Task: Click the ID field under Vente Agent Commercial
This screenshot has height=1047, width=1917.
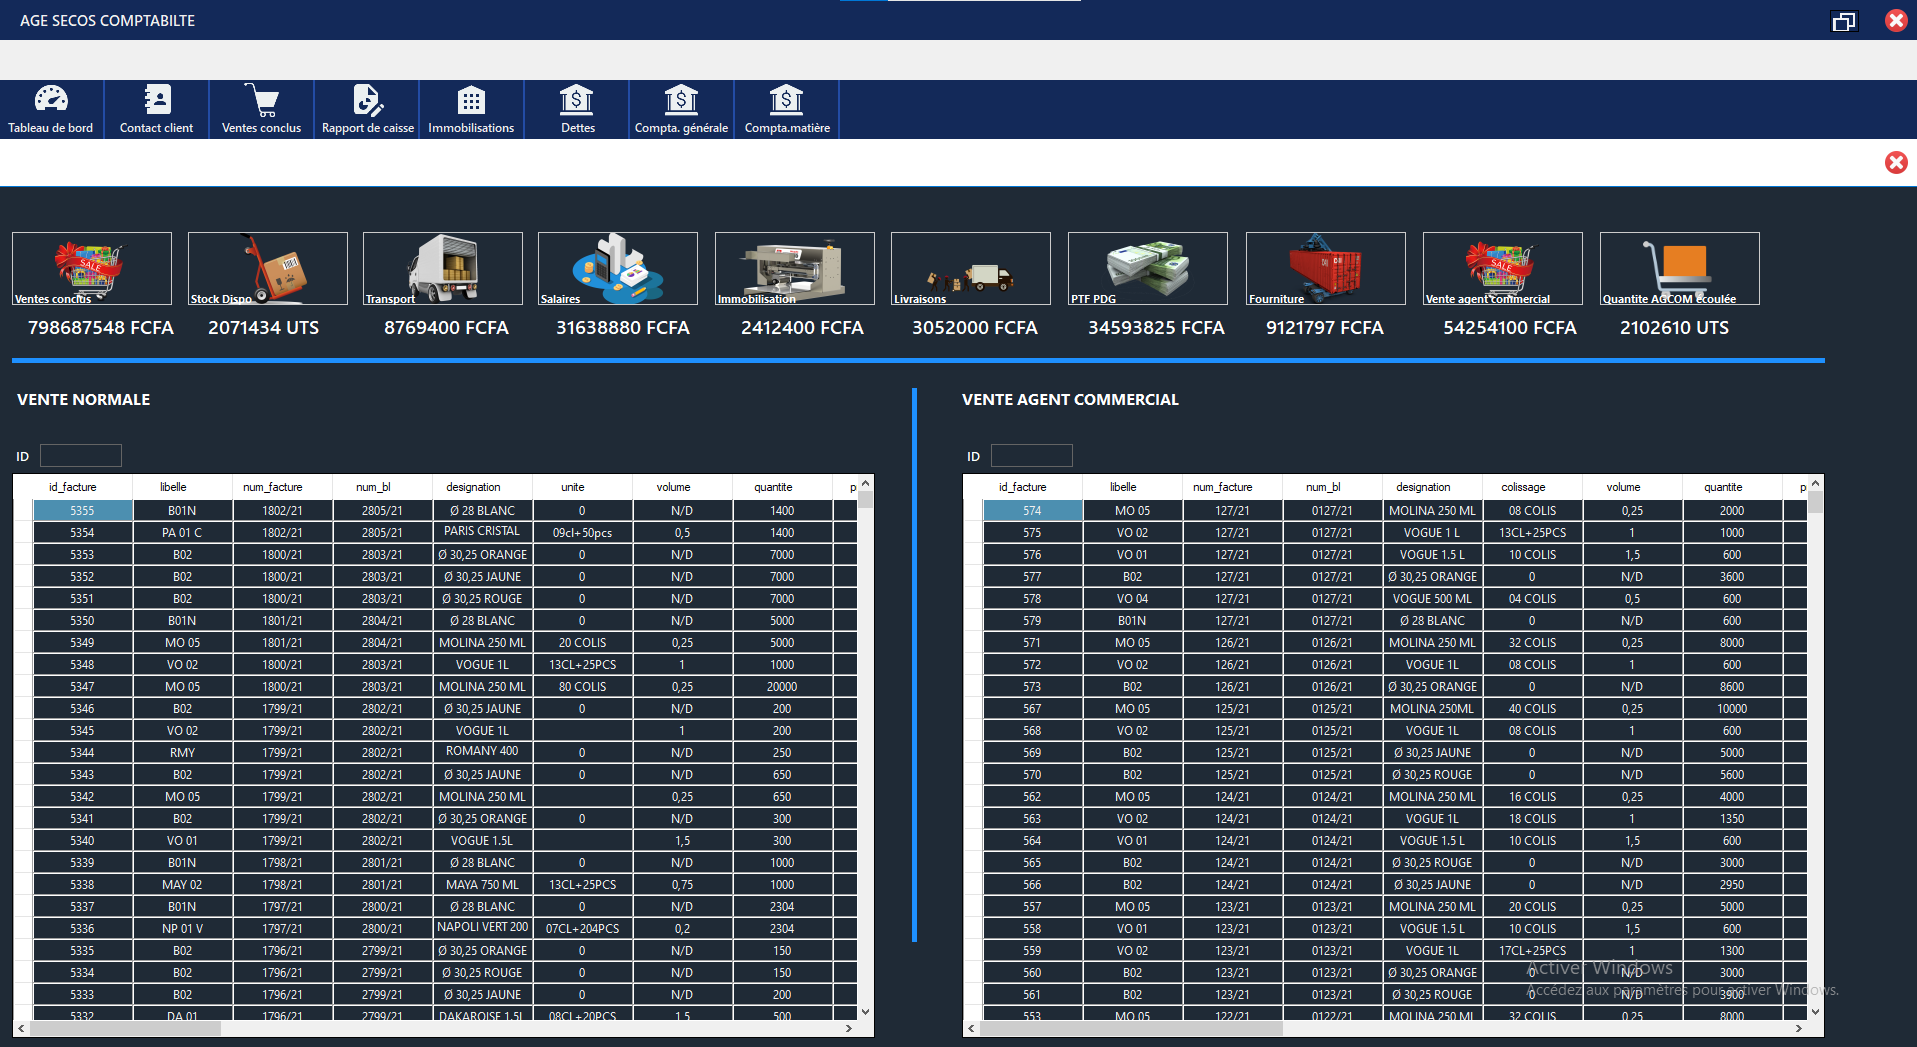Action: (1031, 456)
